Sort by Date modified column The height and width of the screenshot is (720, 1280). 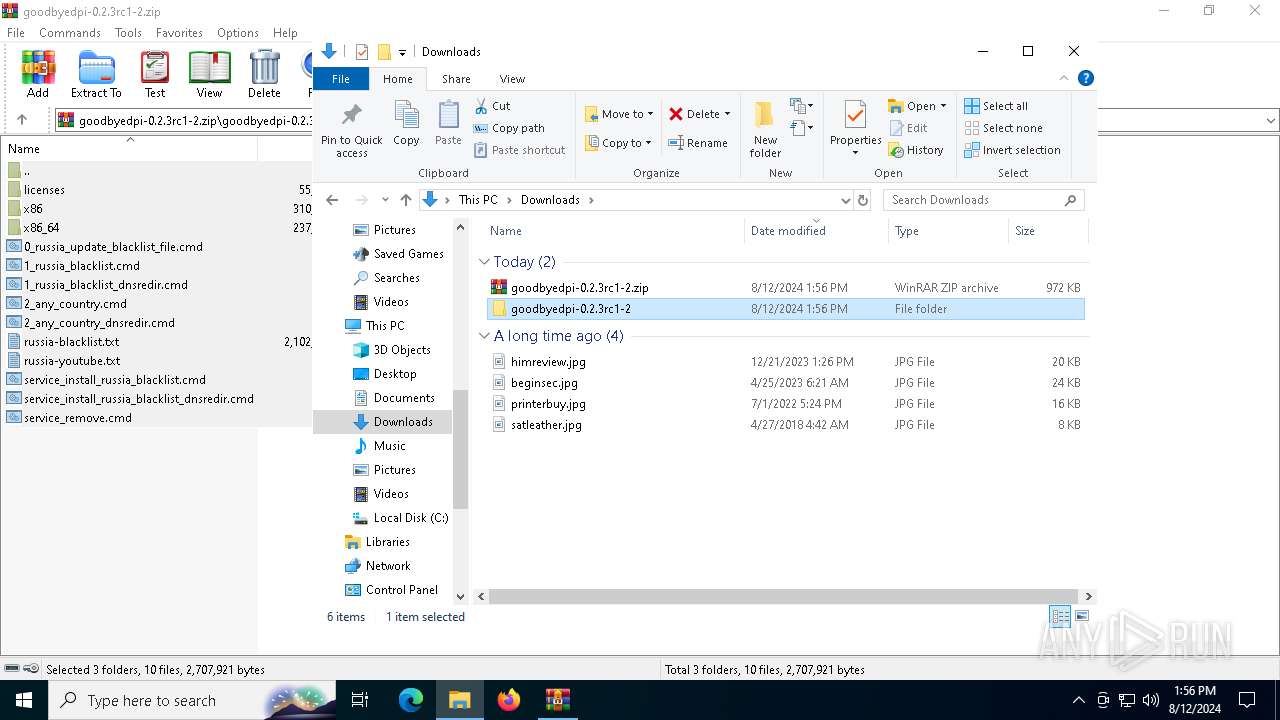[x=817, y=231]
